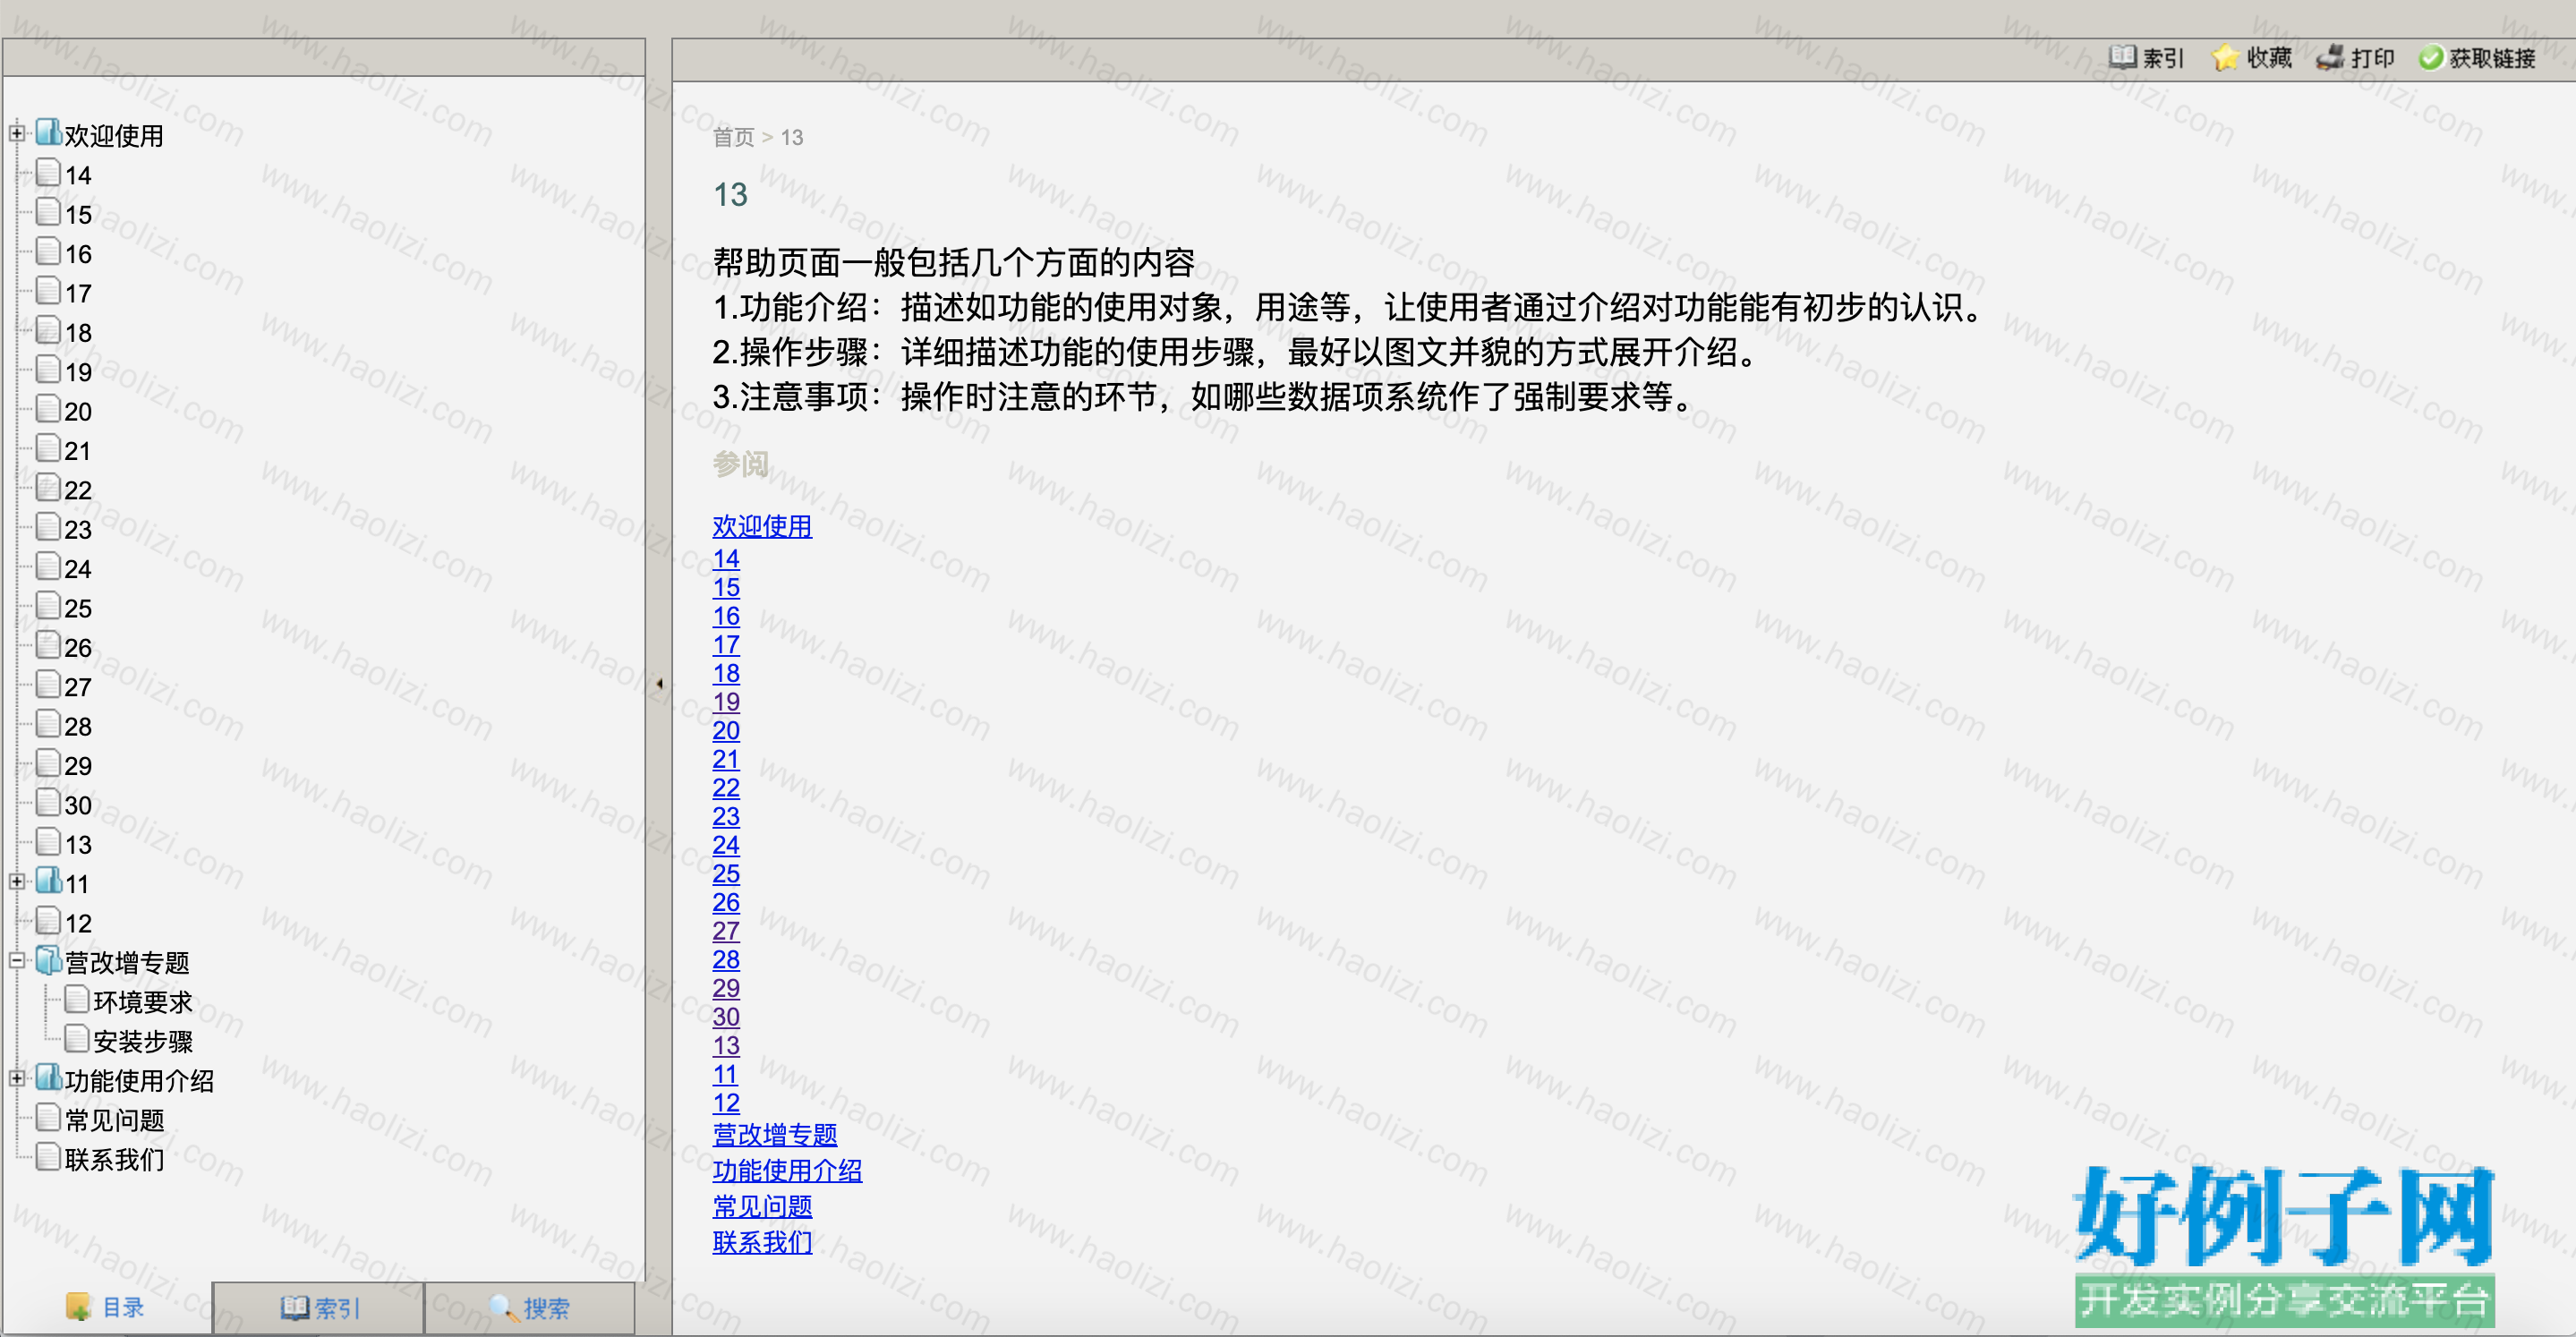This screenshot has height=1337, width=2576.
Task: Click the page icon beside 环境要求
Action: pos(77,999)
